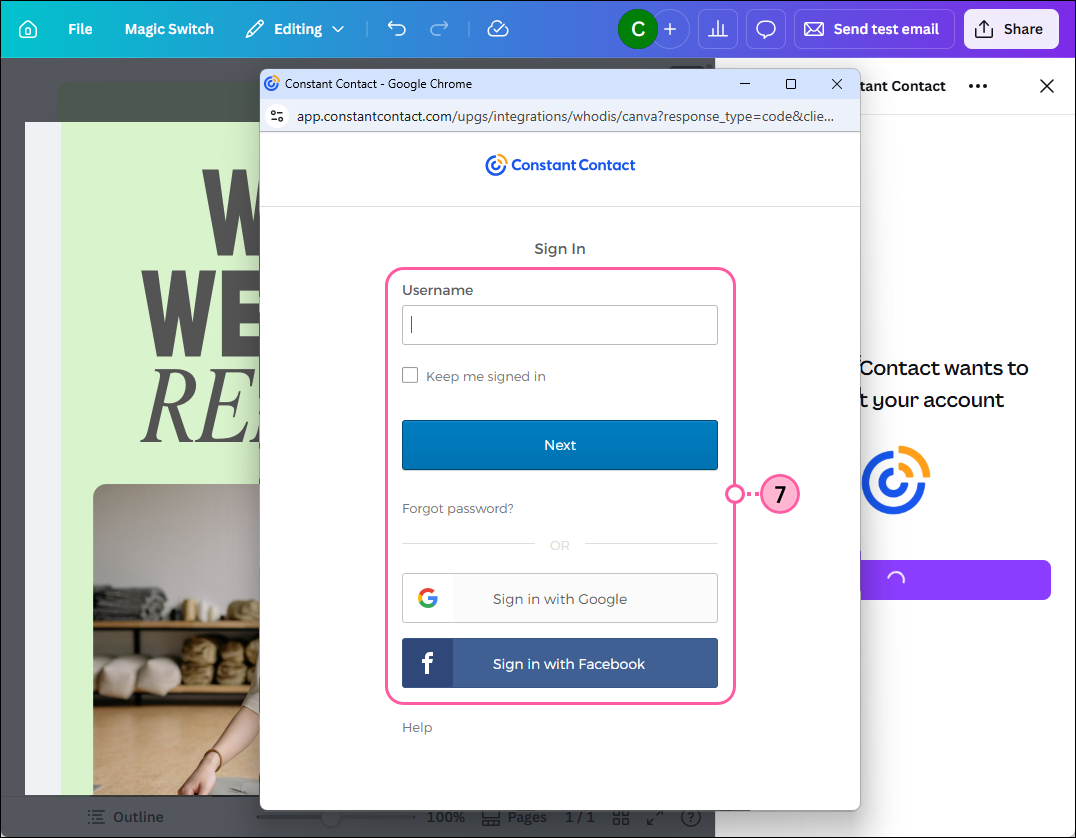Check the cloud save status icon
This screenshot has width=1076, height=838.
click(x=498, y=29)
